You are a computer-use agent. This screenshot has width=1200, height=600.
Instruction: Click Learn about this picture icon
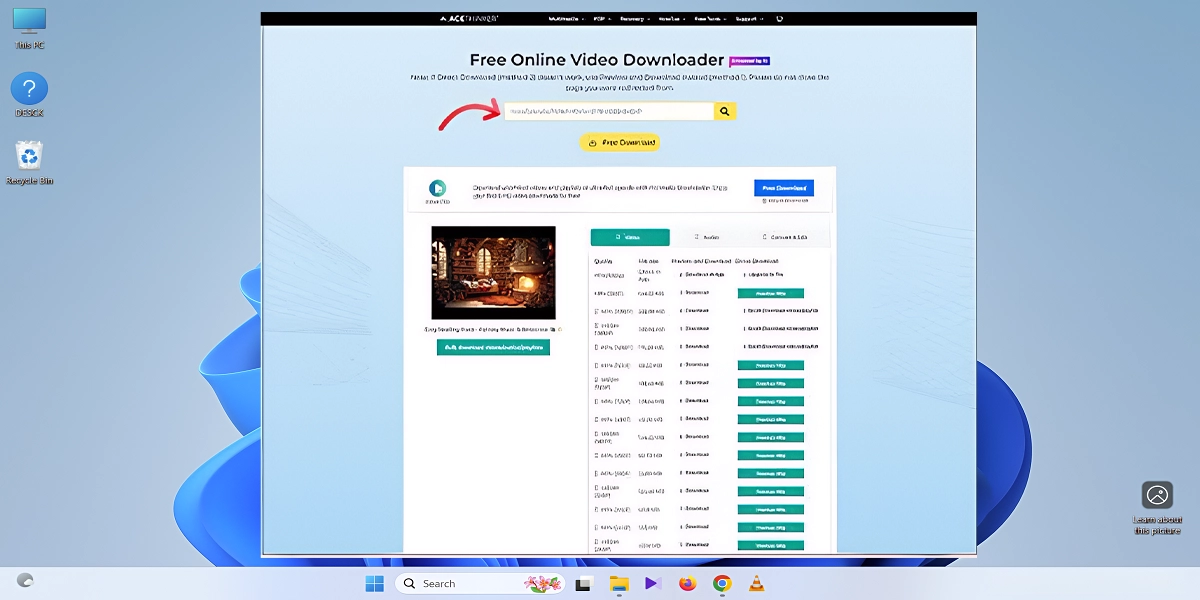coord(1157,508)
